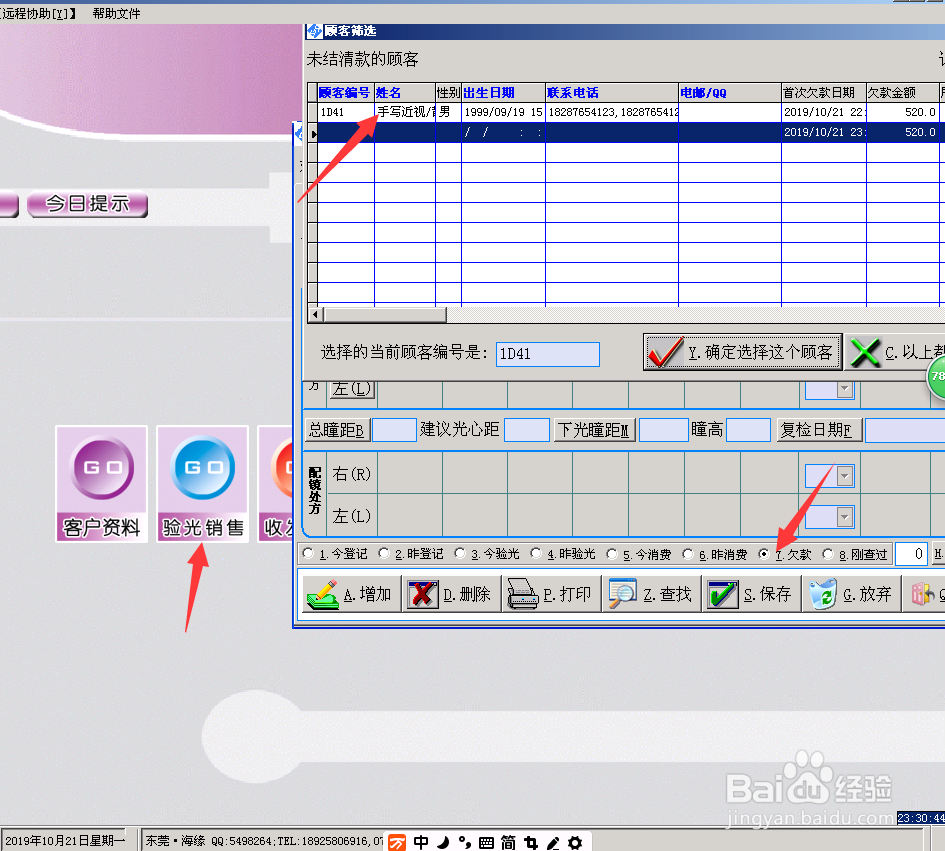Select radio option 8.刚查过

tap(828, 553)
